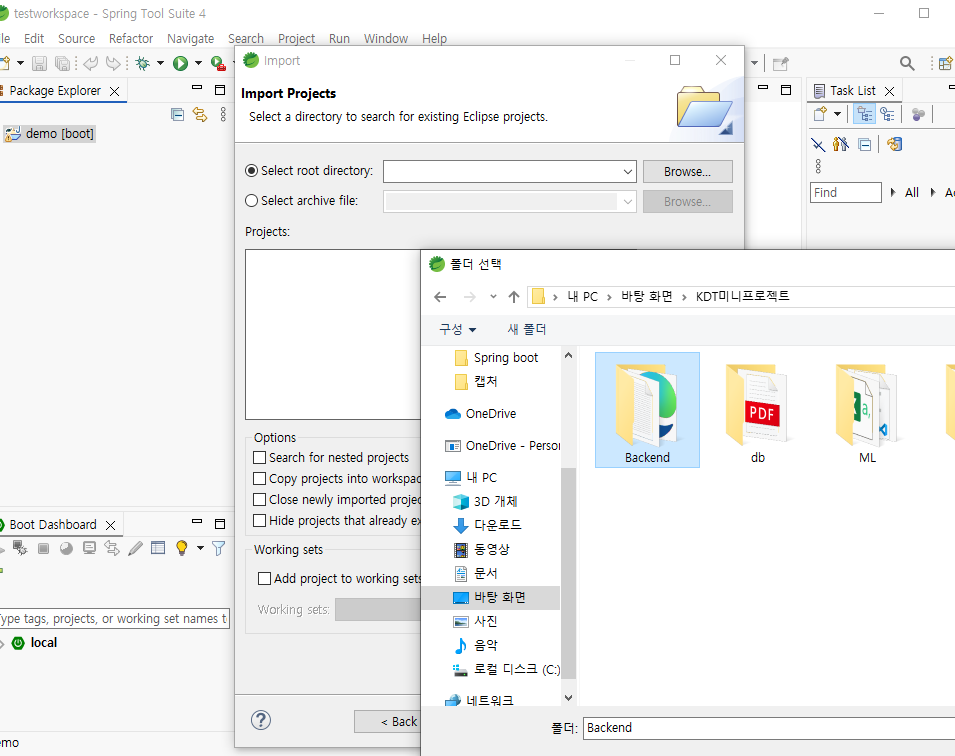Screen dimensions: 955x756
Task: Click '내 PC' in the address breadcrumb
Action: click(x=582, y=297)
